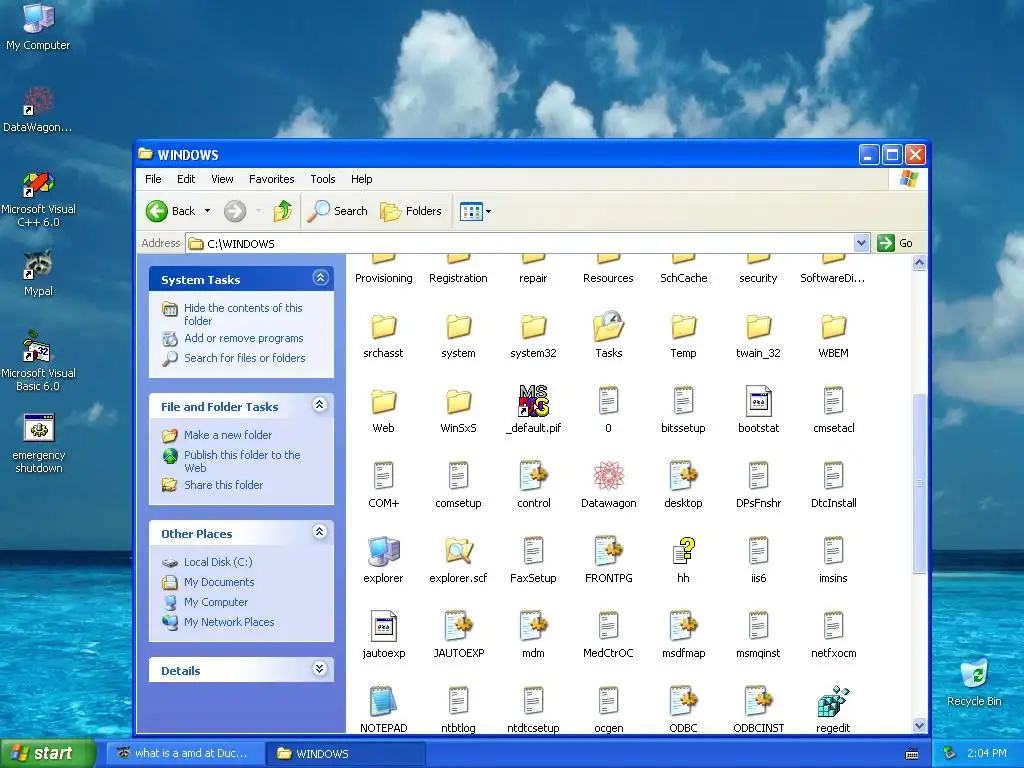Image resolution: width=1024 pixels, height=768 pixels.
Task: Click Add or remove programs link
Action: [x=244, y=338]
